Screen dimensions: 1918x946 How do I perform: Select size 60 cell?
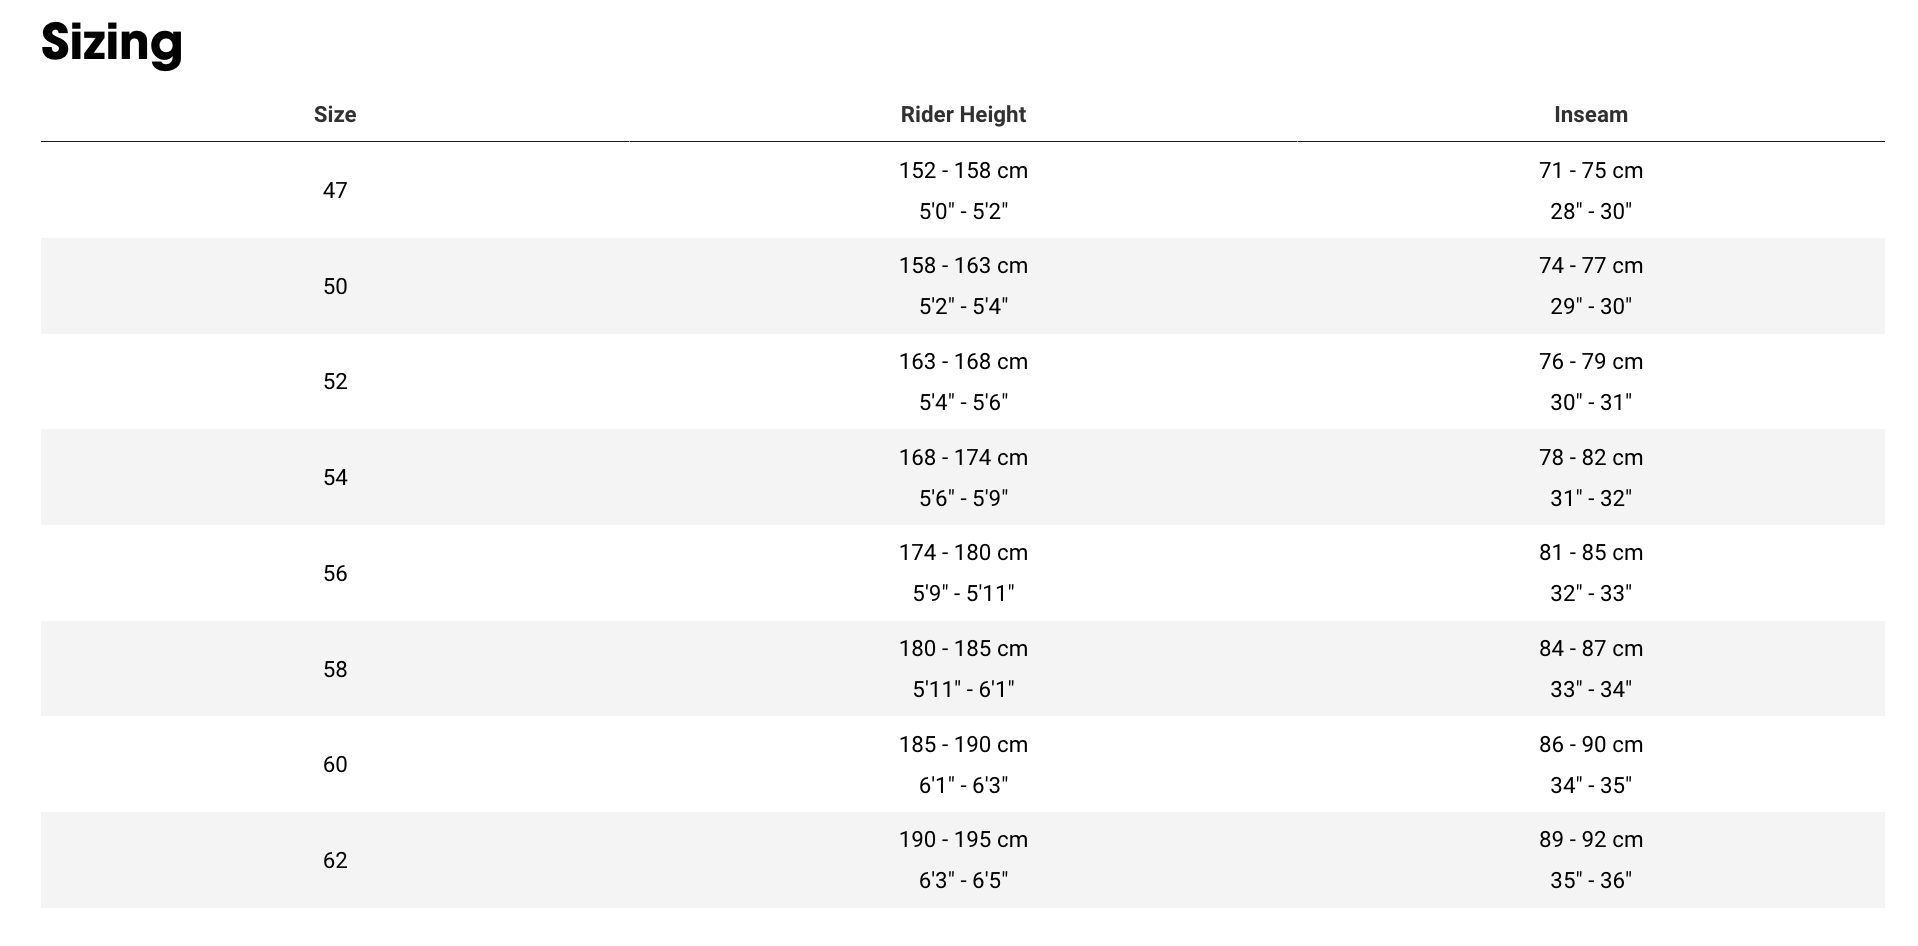(x=335, y=765)
